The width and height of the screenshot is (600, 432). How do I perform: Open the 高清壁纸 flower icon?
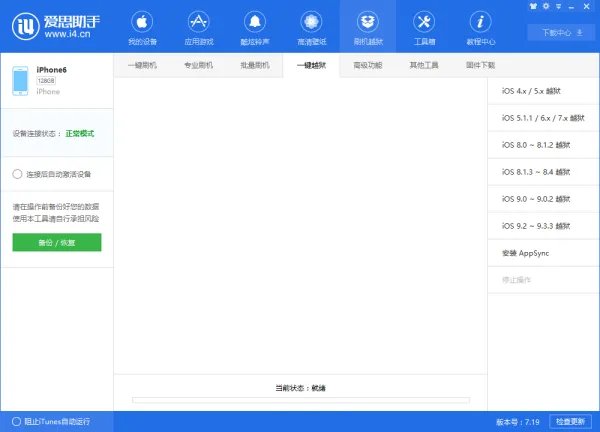[311, 28]
